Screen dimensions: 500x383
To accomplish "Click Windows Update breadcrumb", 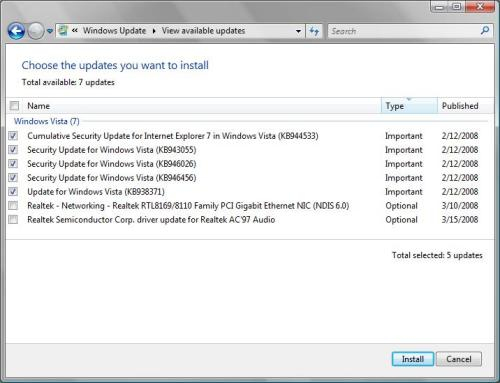I will pos(114,31).
